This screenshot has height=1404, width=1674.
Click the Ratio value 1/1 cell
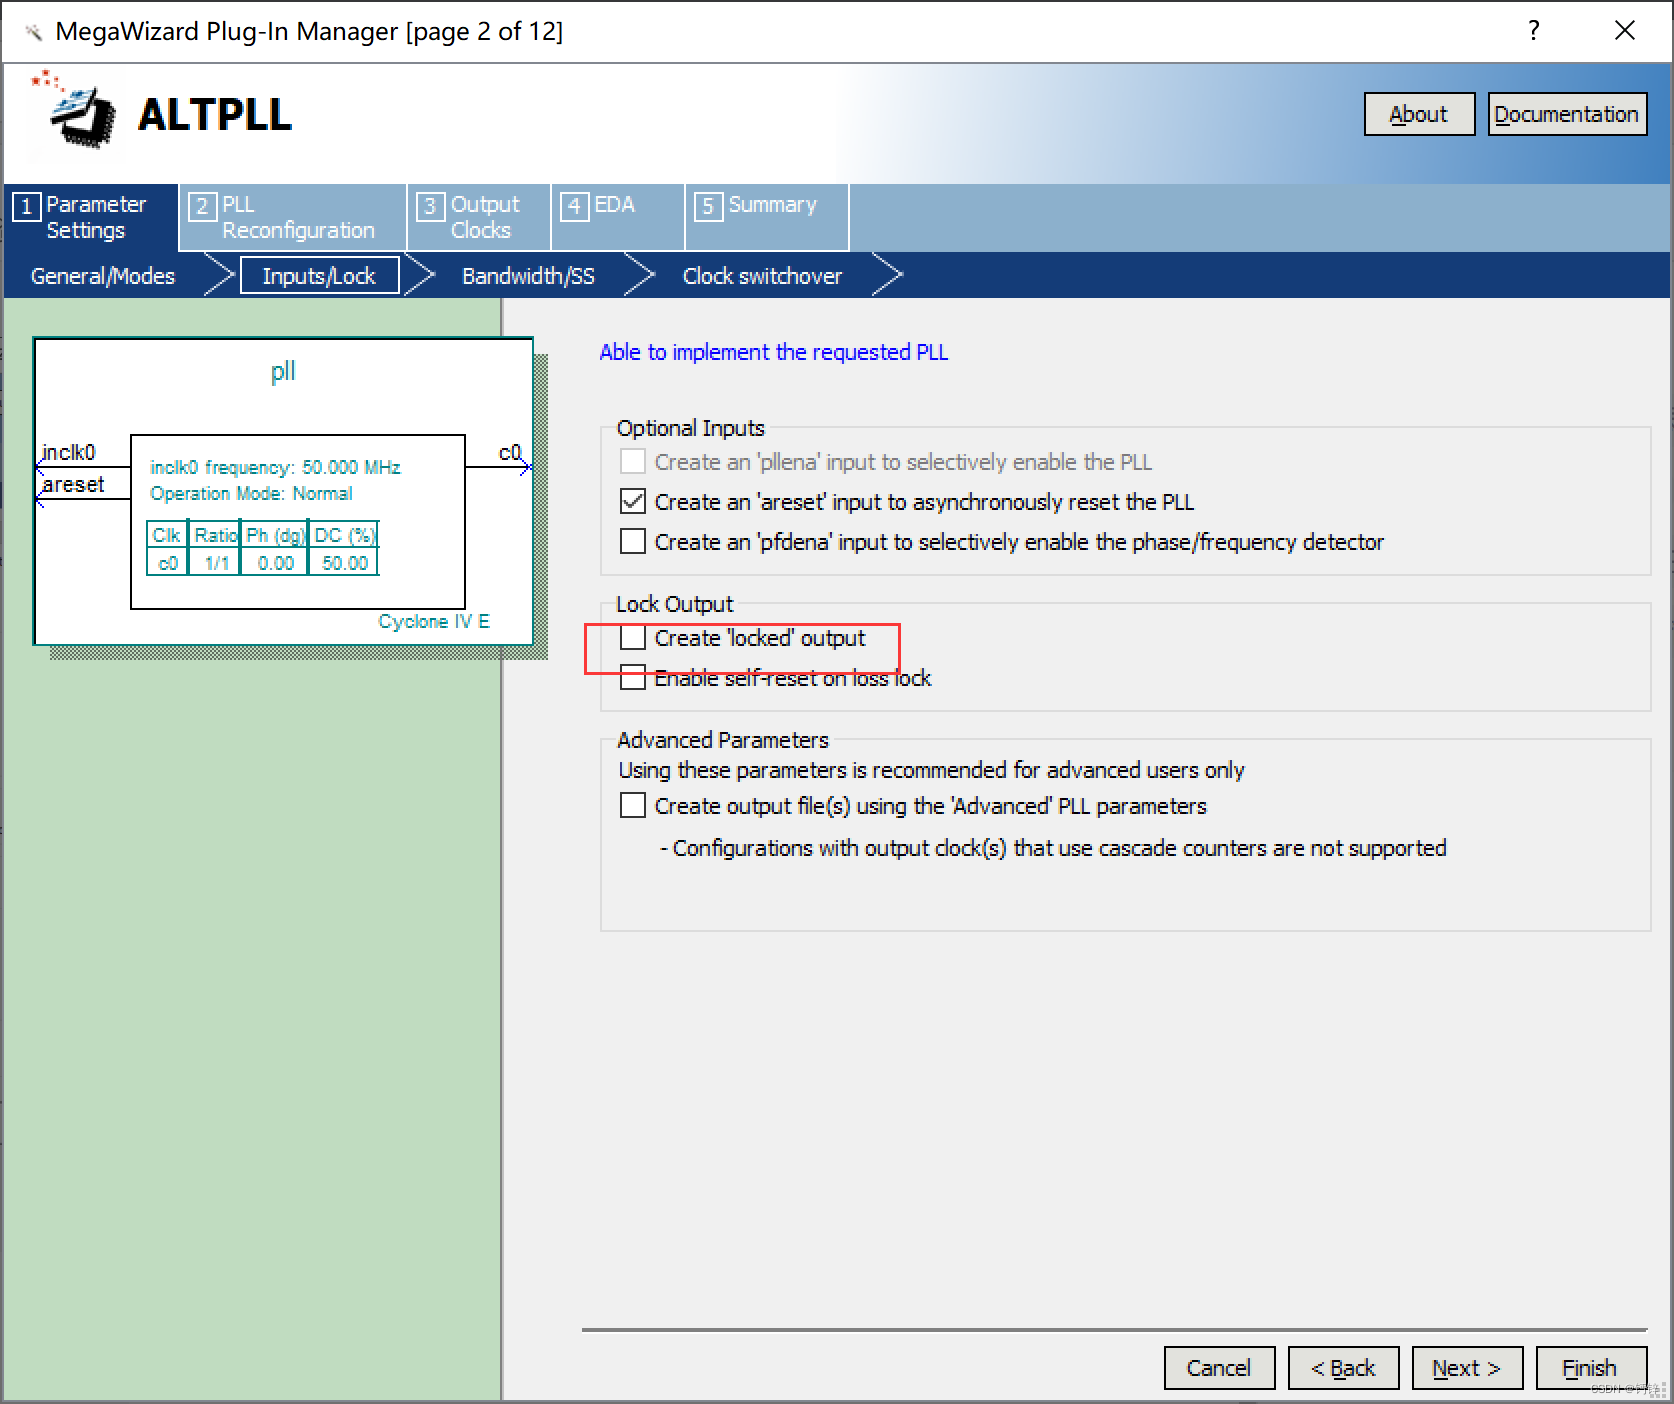click(216, 563)
